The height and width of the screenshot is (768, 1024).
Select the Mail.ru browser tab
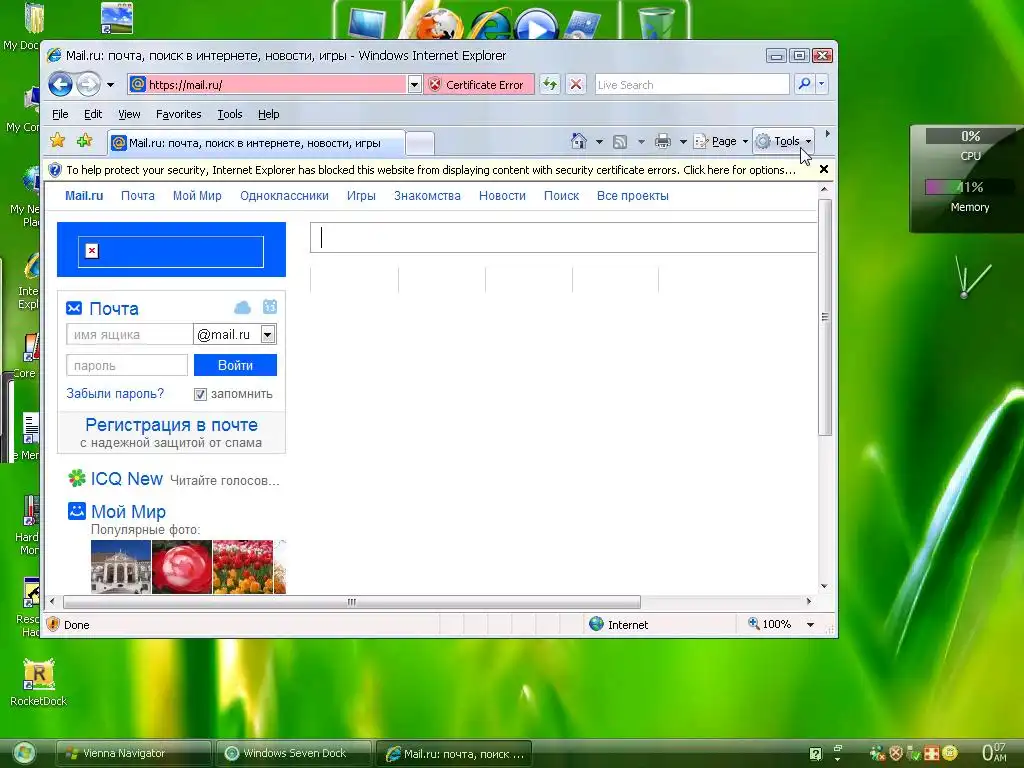click(256, 143)
